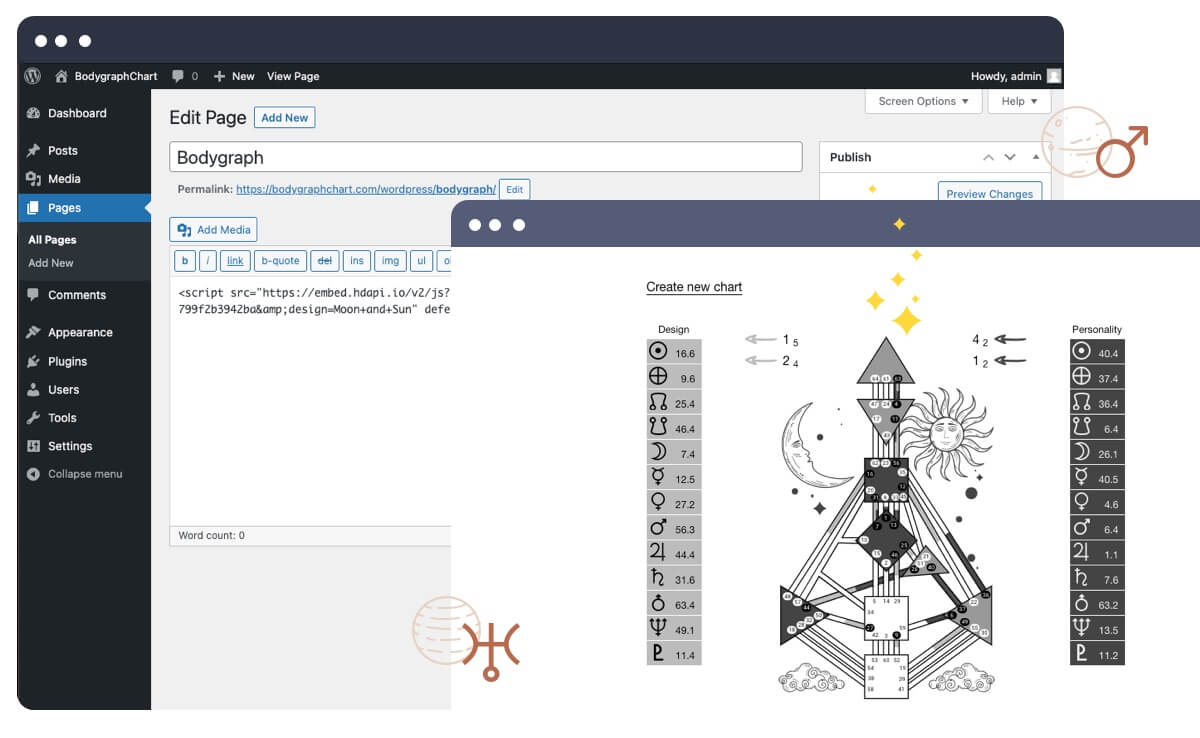Click the Preview Changes button

[989, 194]
